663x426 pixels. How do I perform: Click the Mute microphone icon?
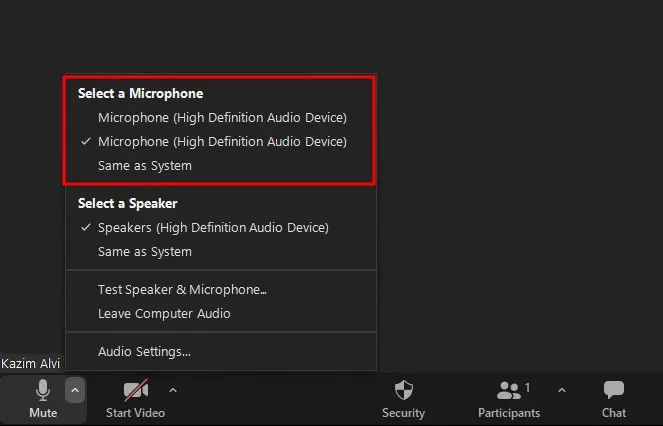[43, 390]
